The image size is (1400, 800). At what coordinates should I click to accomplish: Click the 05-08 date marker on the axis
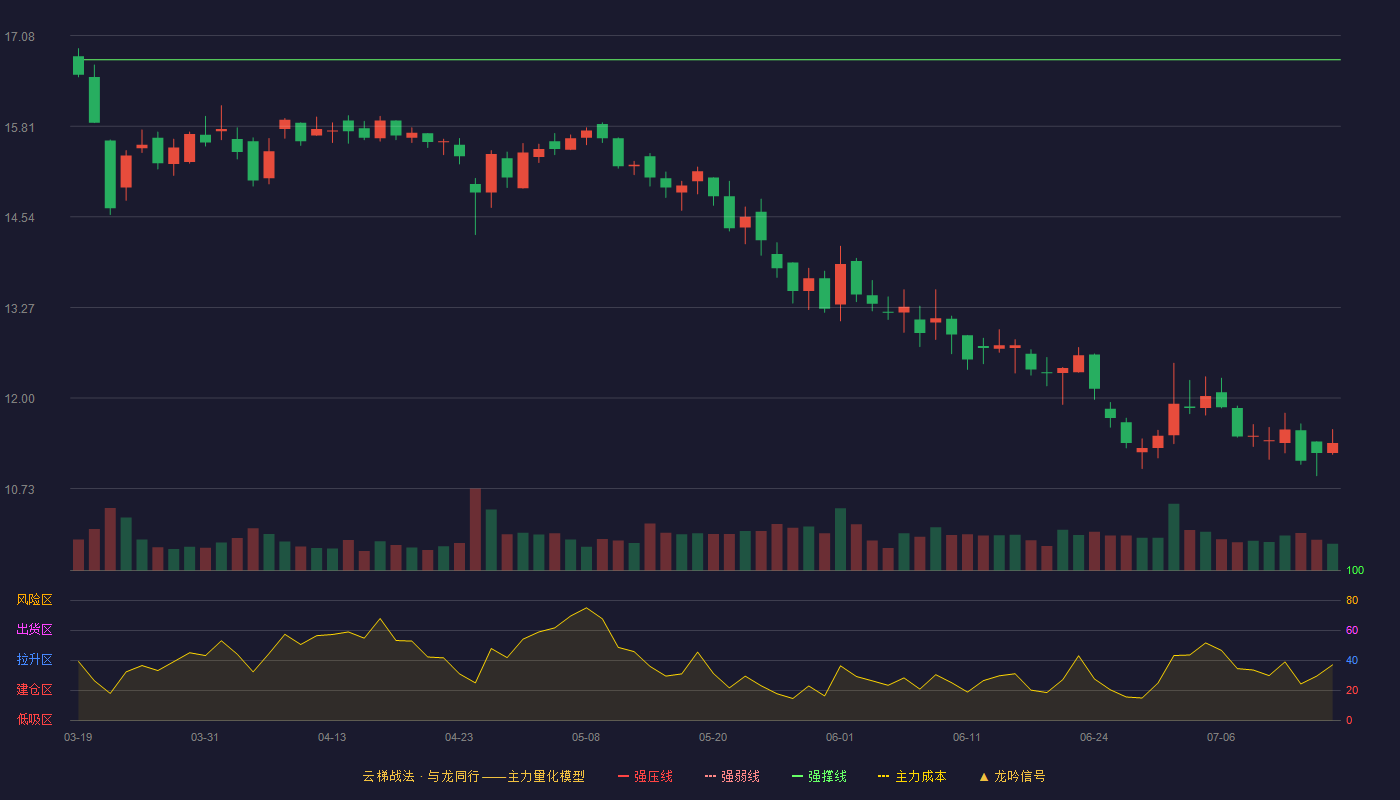(x=586, y=737)
